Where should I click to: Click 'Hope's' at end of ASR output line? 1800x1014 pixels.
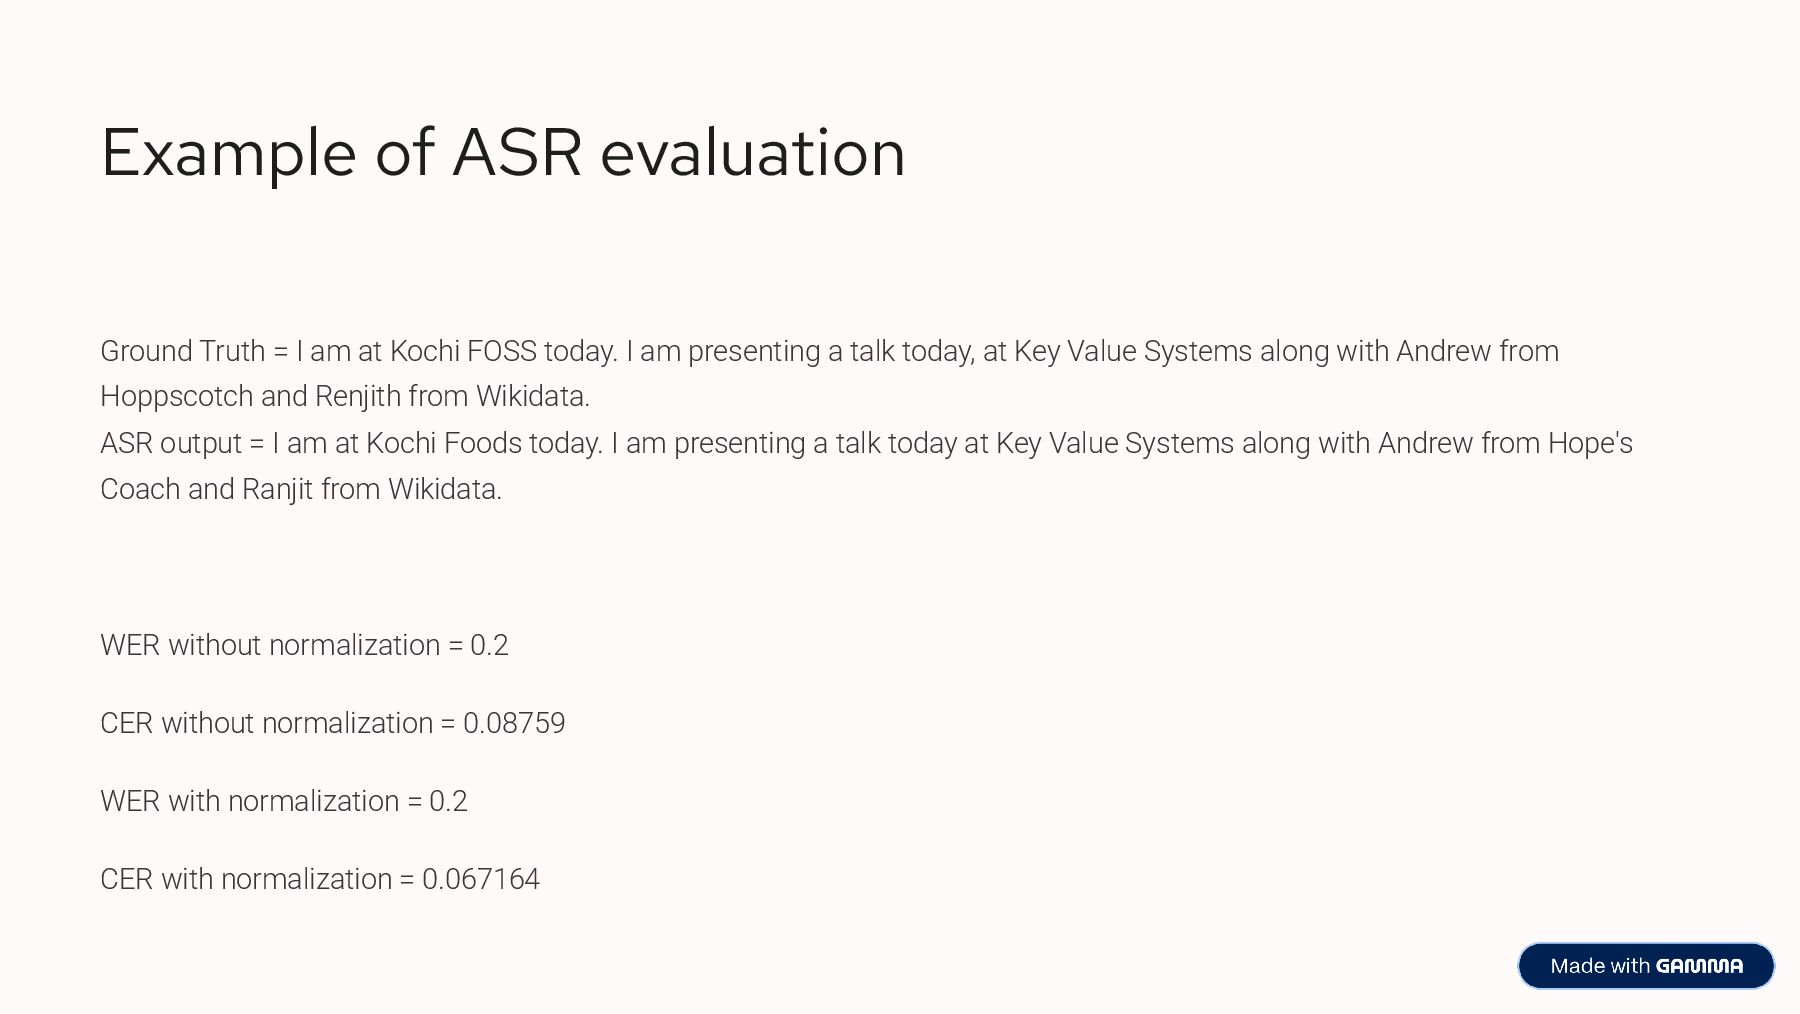point(1590,443)
